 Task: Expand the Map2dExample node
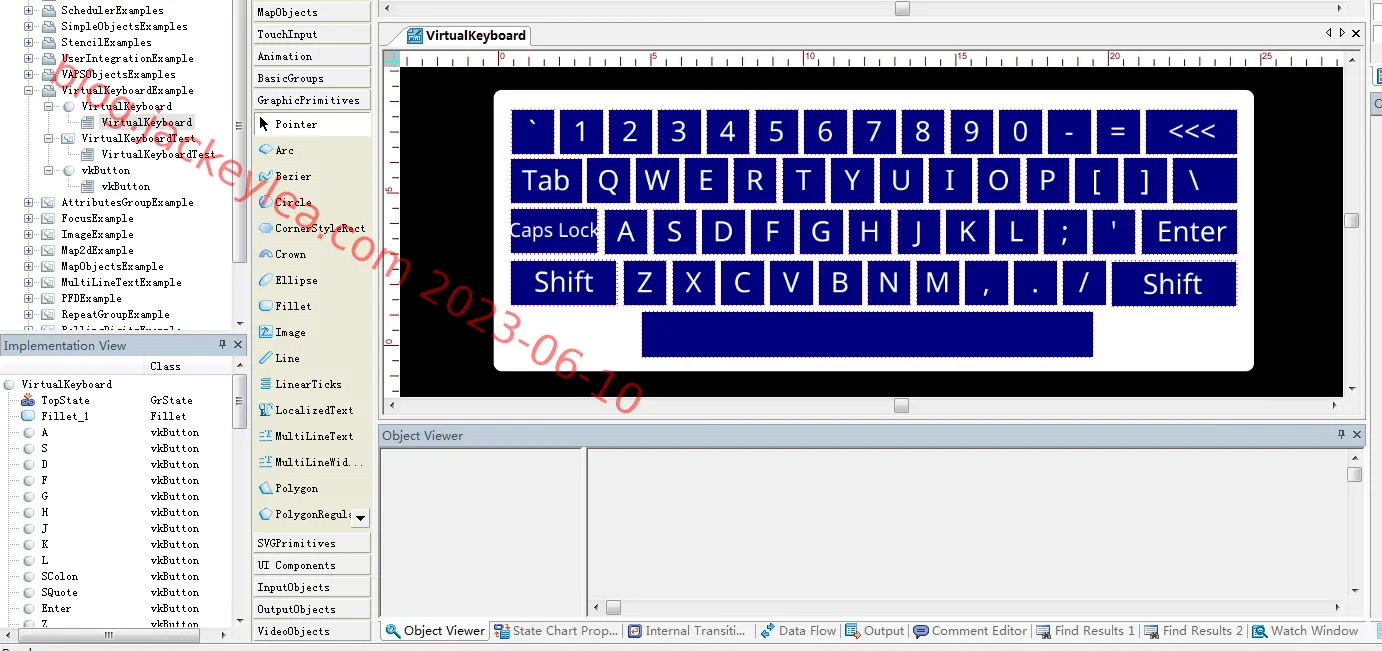click(x=29, y=250)
